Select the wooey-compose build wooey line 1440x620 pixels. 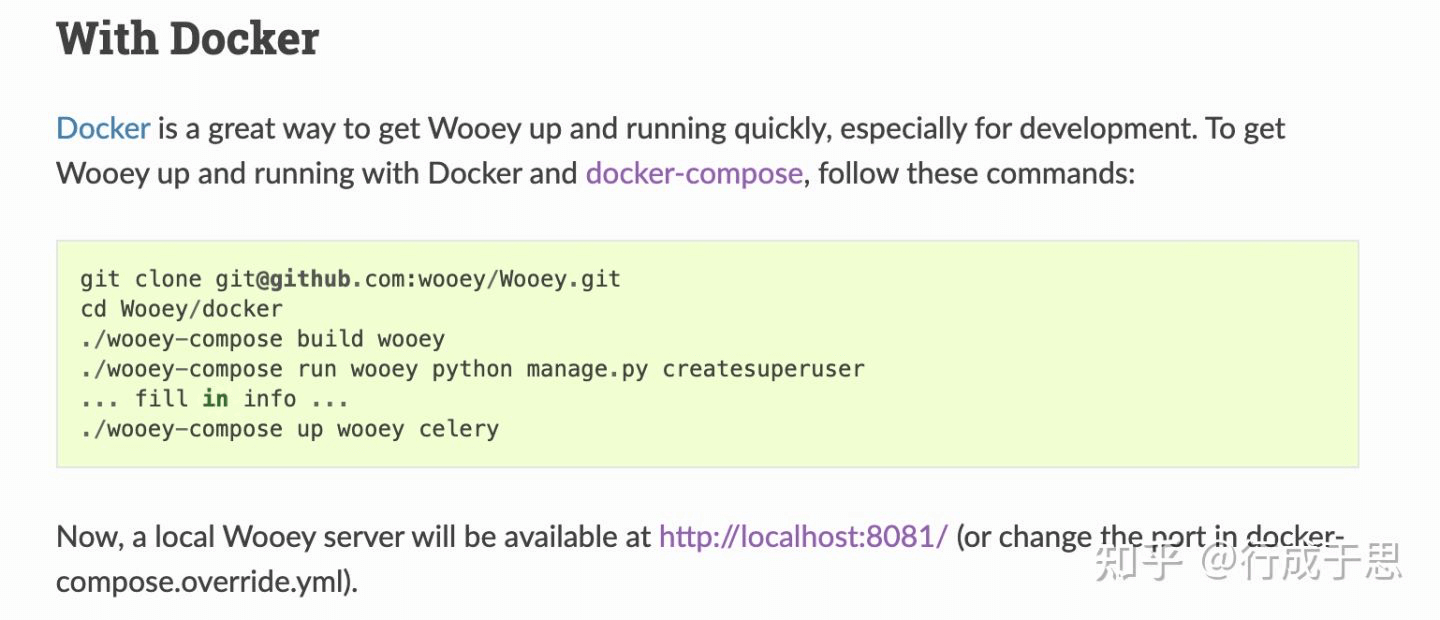pos(262,339)
